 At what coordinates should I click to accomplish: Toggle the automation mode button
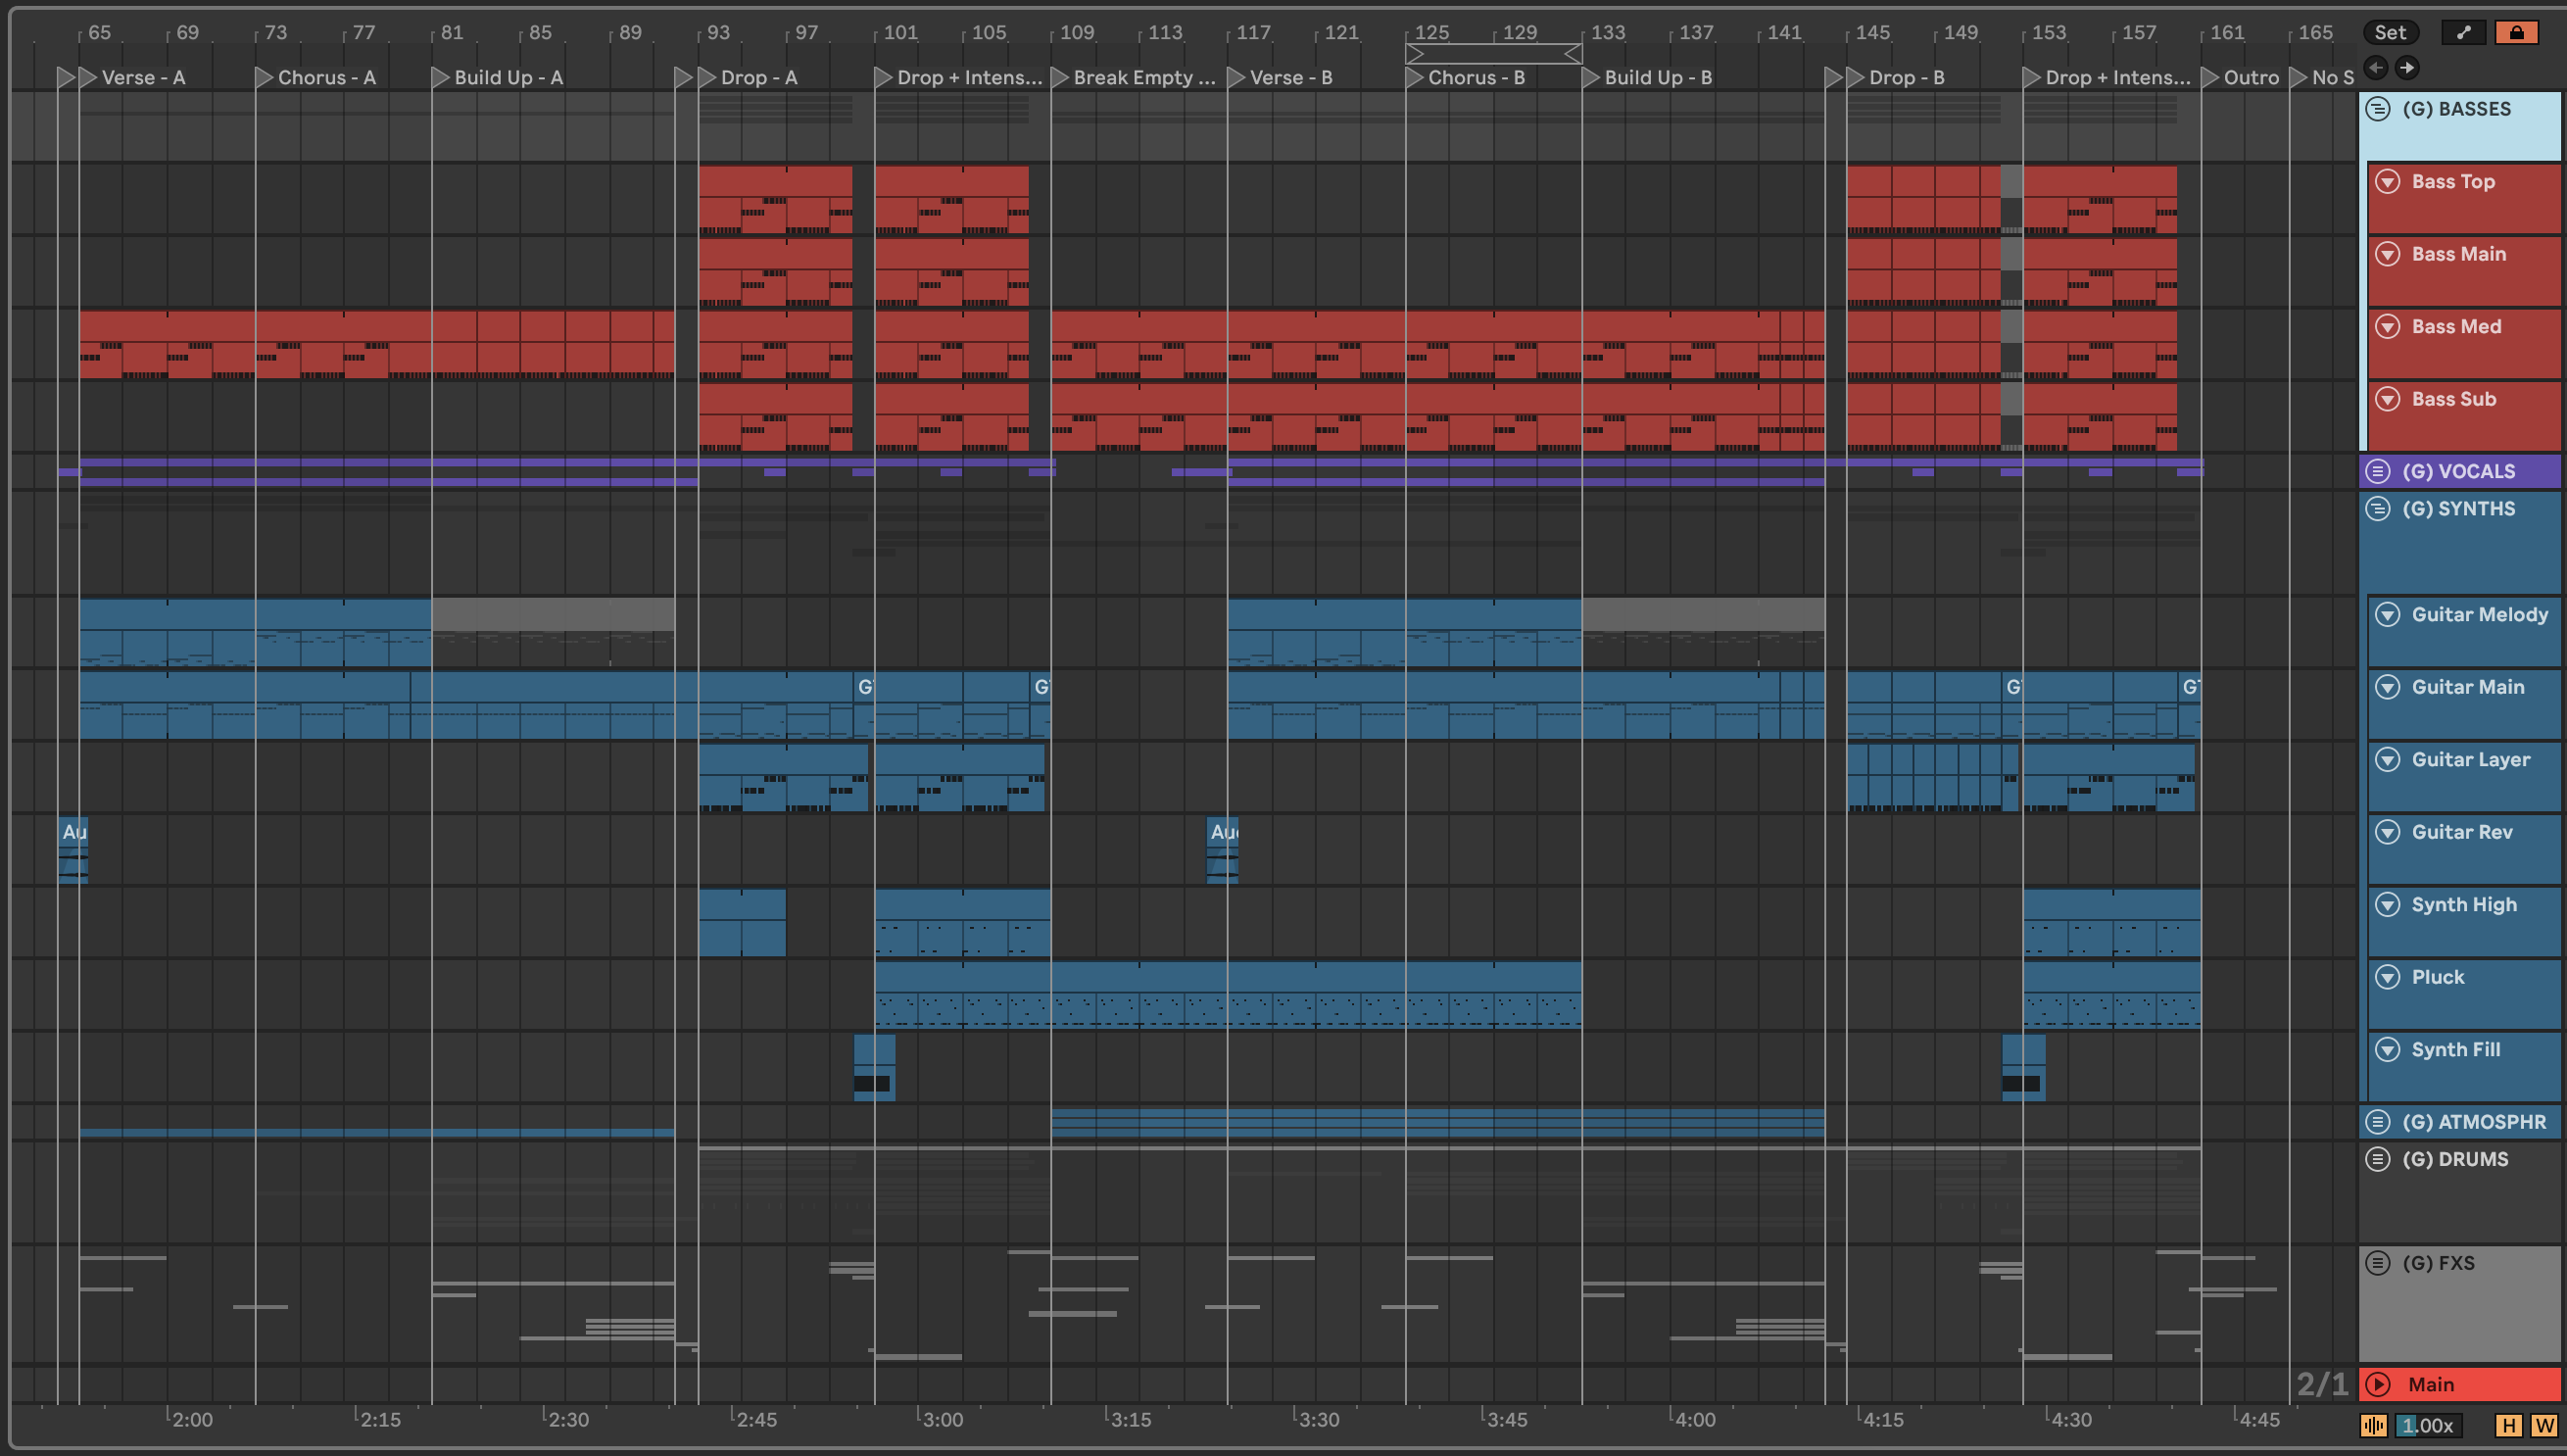point(2464,32)
